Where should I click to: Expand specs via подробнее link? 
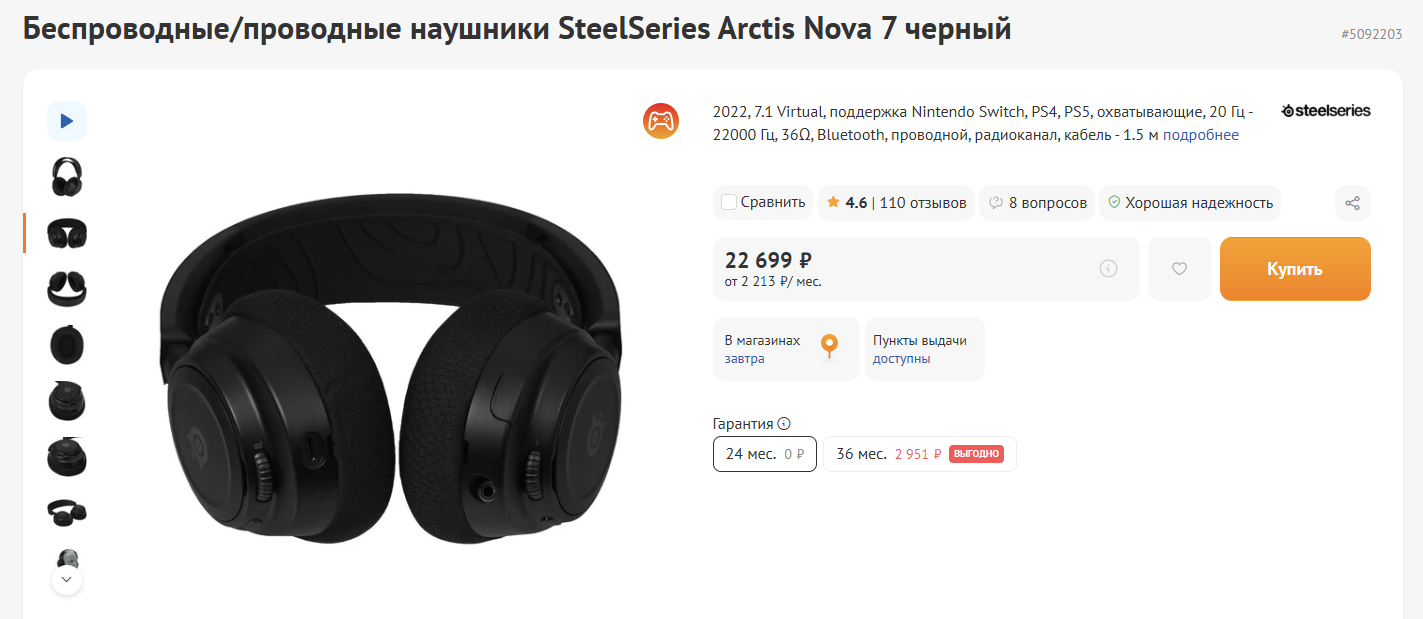pyautogui.click(x=1200, y=135)
